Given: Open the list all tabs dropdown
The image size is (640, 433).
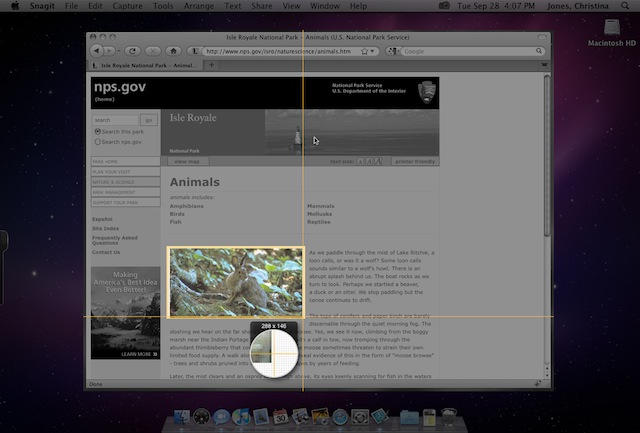Looking at the screenshot, I should coord(544,64).
